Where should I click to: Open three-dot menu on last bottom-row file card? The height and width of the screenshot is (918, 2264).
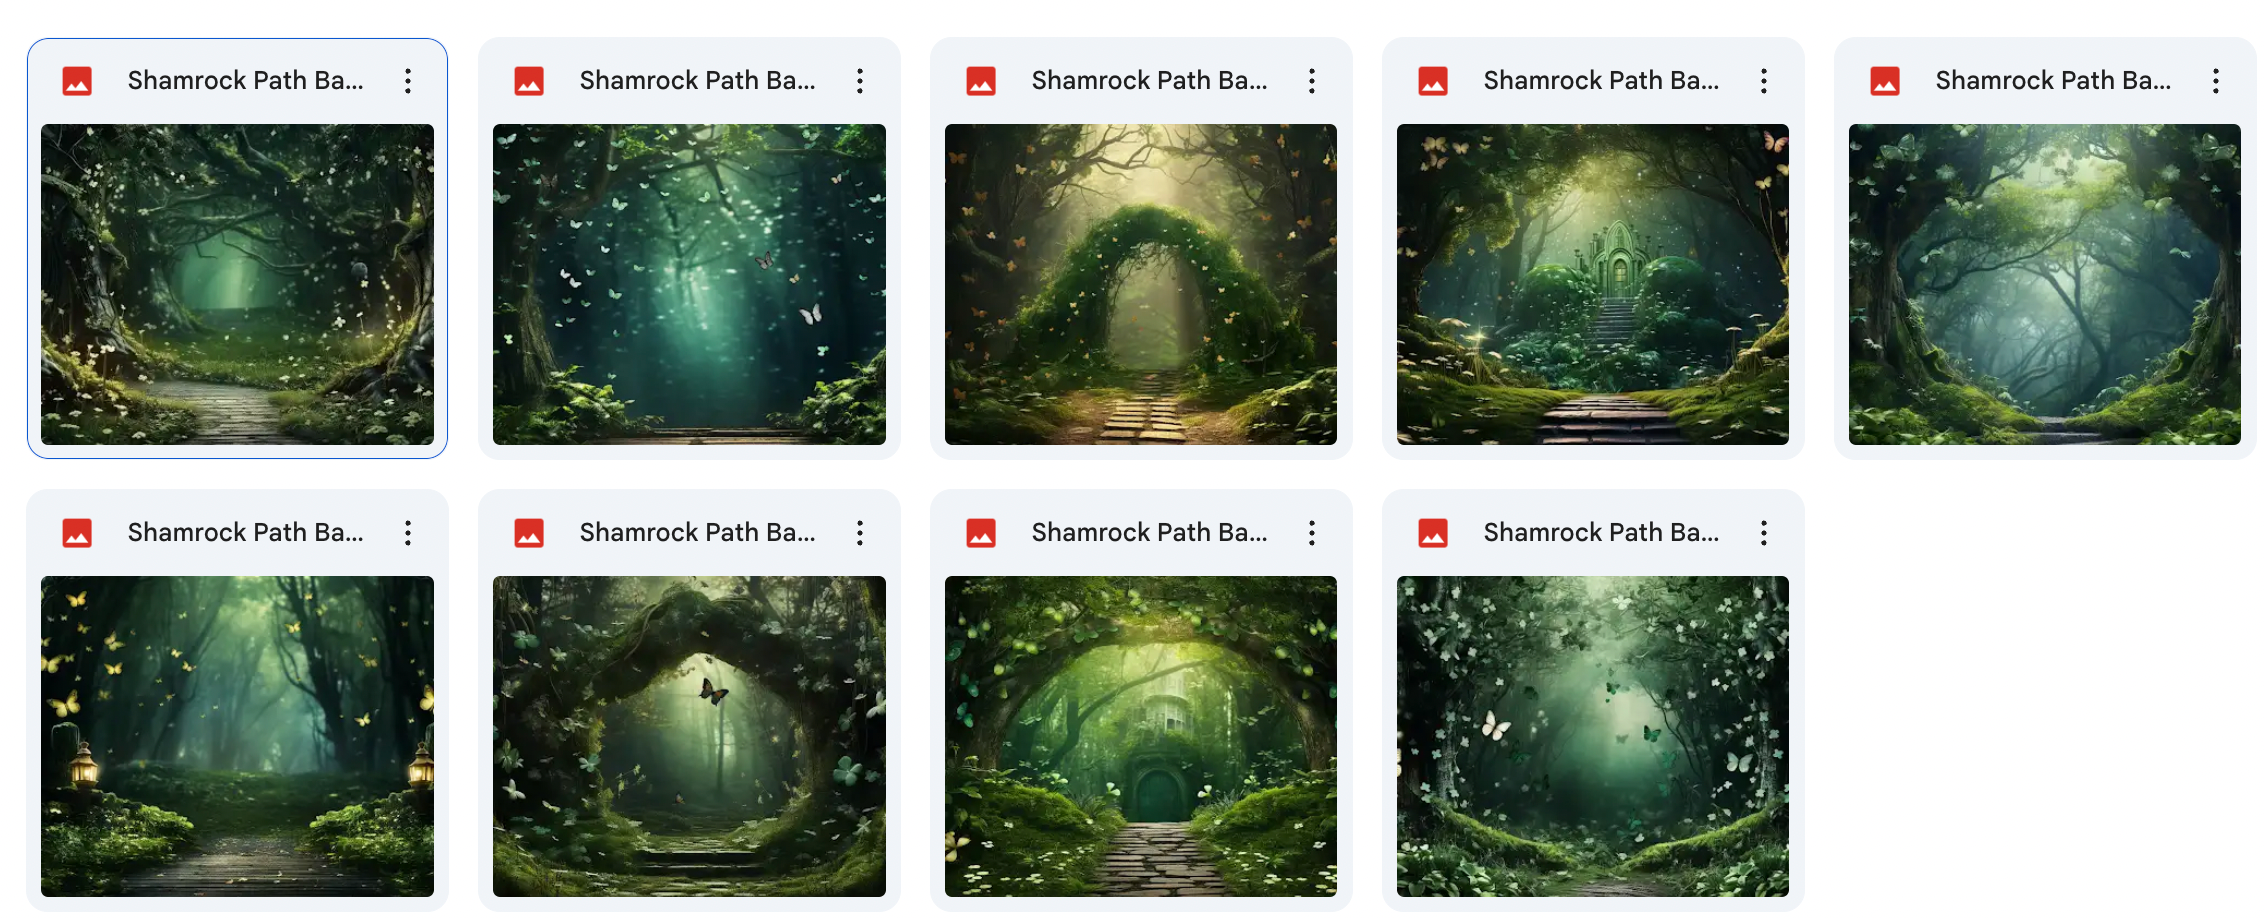[1764, 533]
